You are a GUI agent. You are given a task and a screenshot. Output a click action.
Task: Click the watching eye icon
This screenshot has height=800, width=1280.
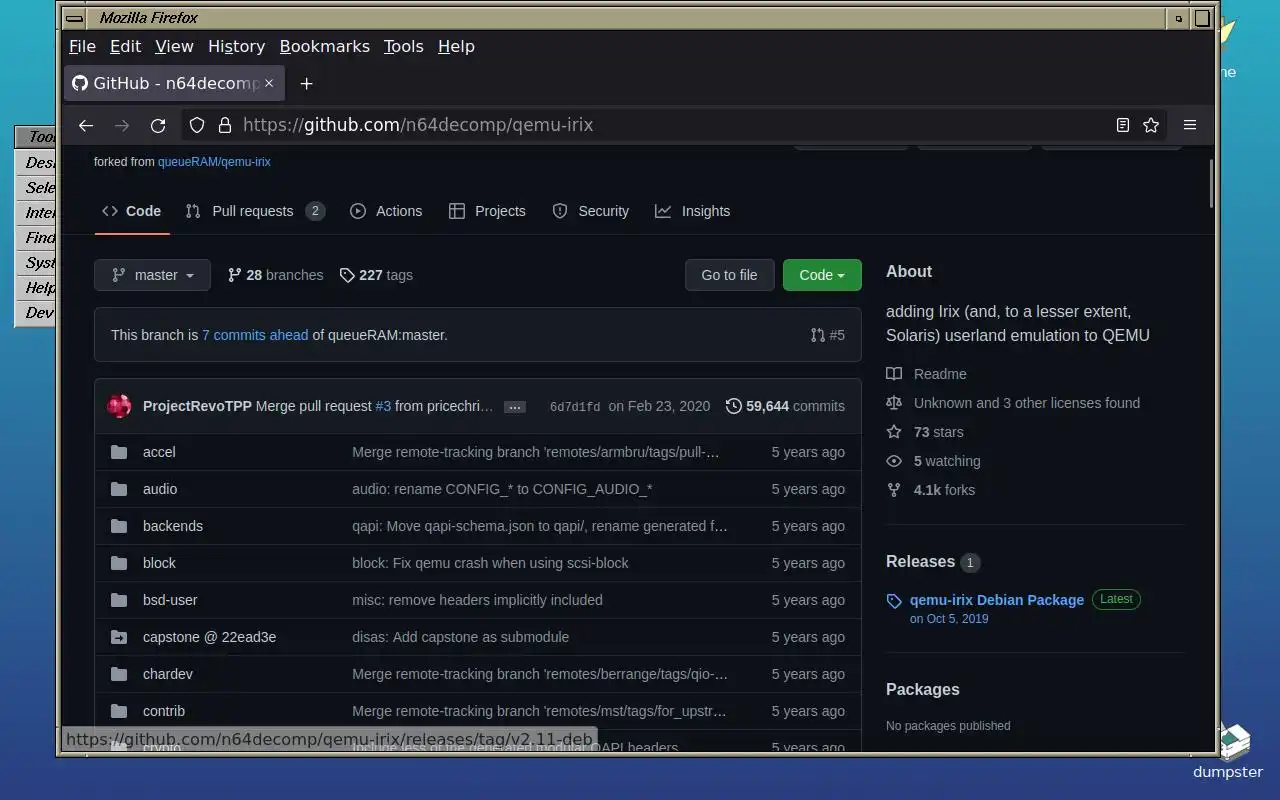tap(894, 461)
